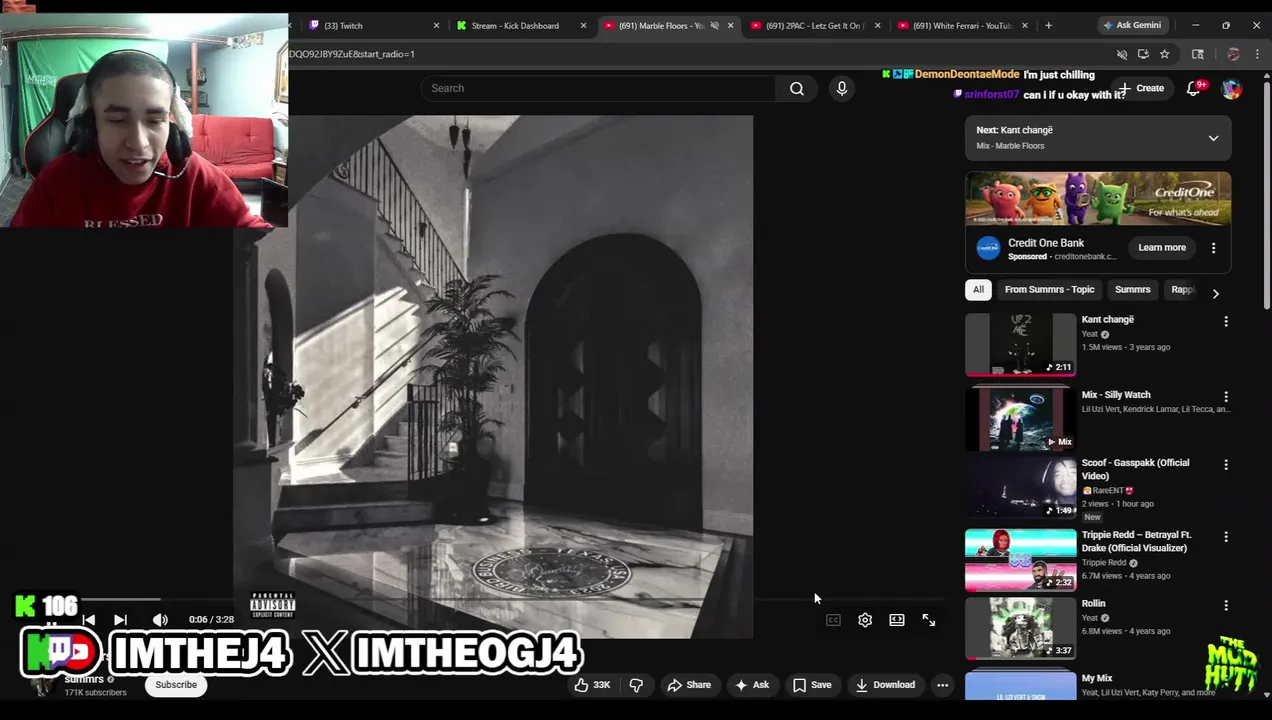Switch to Stream - Kick Dashboard tab
1272x720 pixels.
514,25
